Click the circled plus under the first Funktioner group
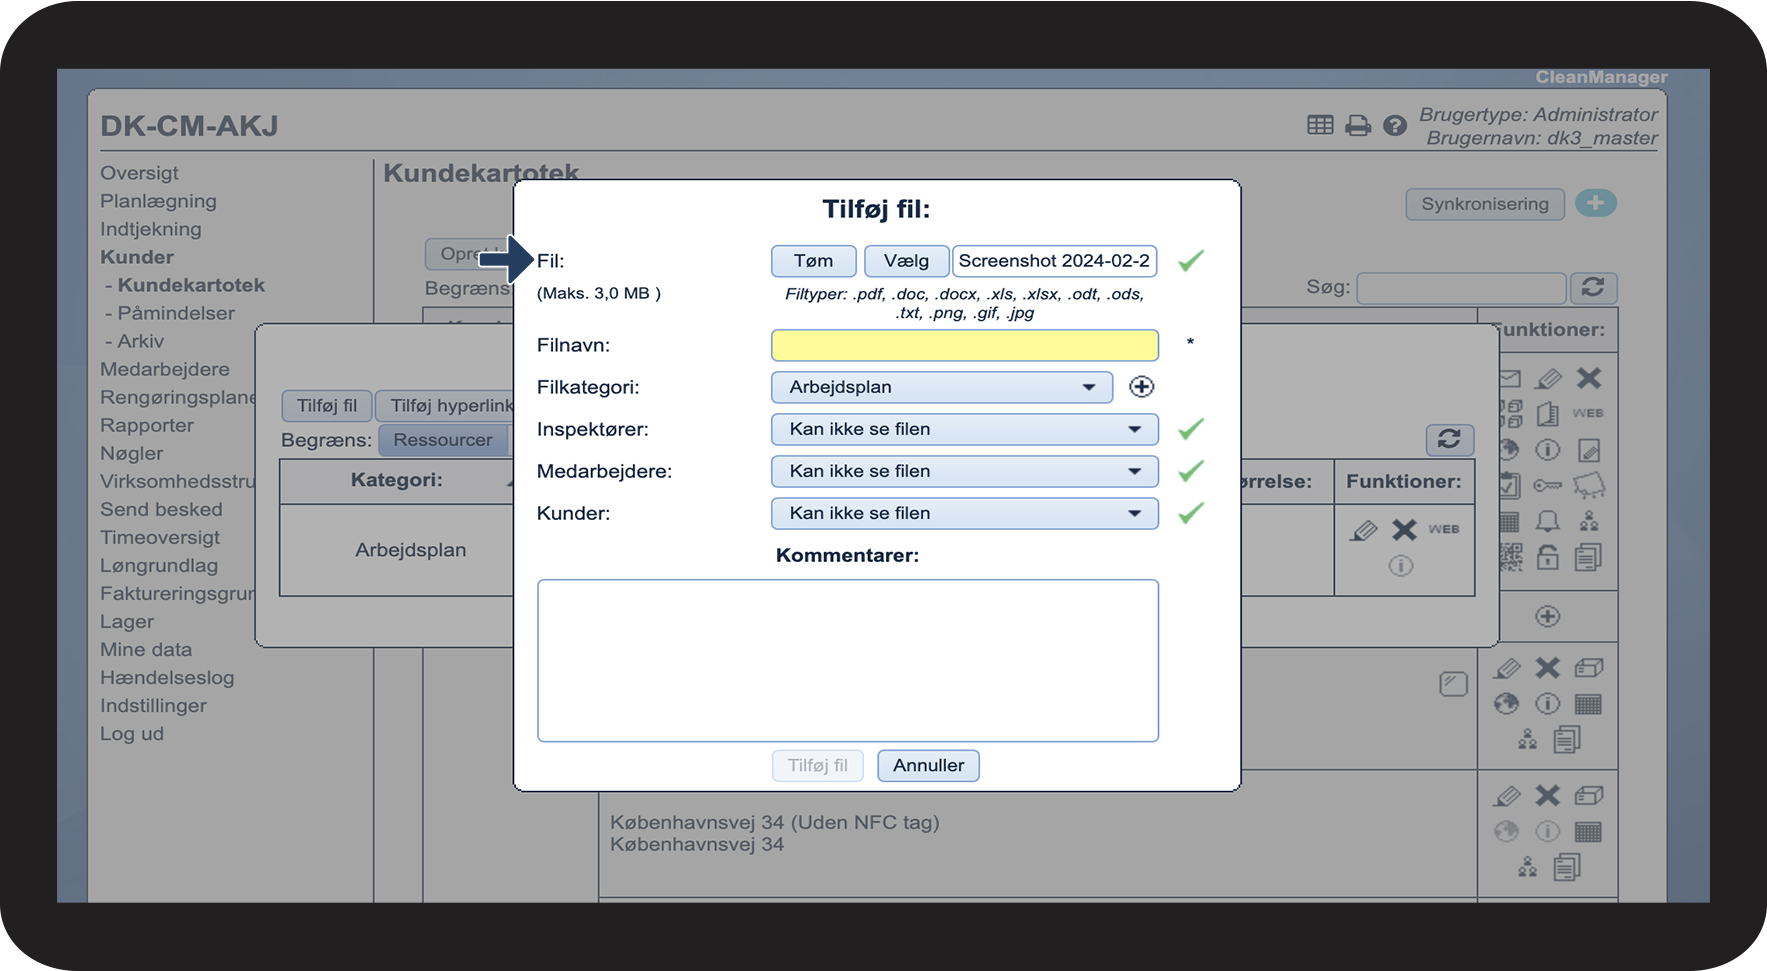 (x=1548, y=616)
